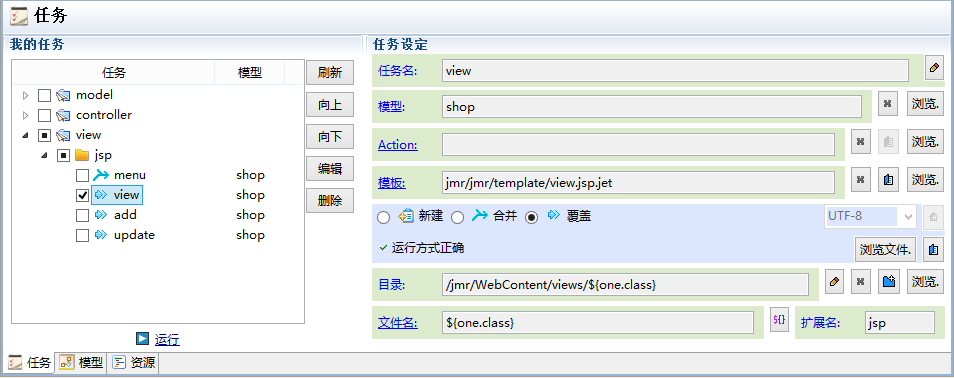954x378 pixels.
Task: Toggle the view parent task checkbox
Action: tap(44, 135)
